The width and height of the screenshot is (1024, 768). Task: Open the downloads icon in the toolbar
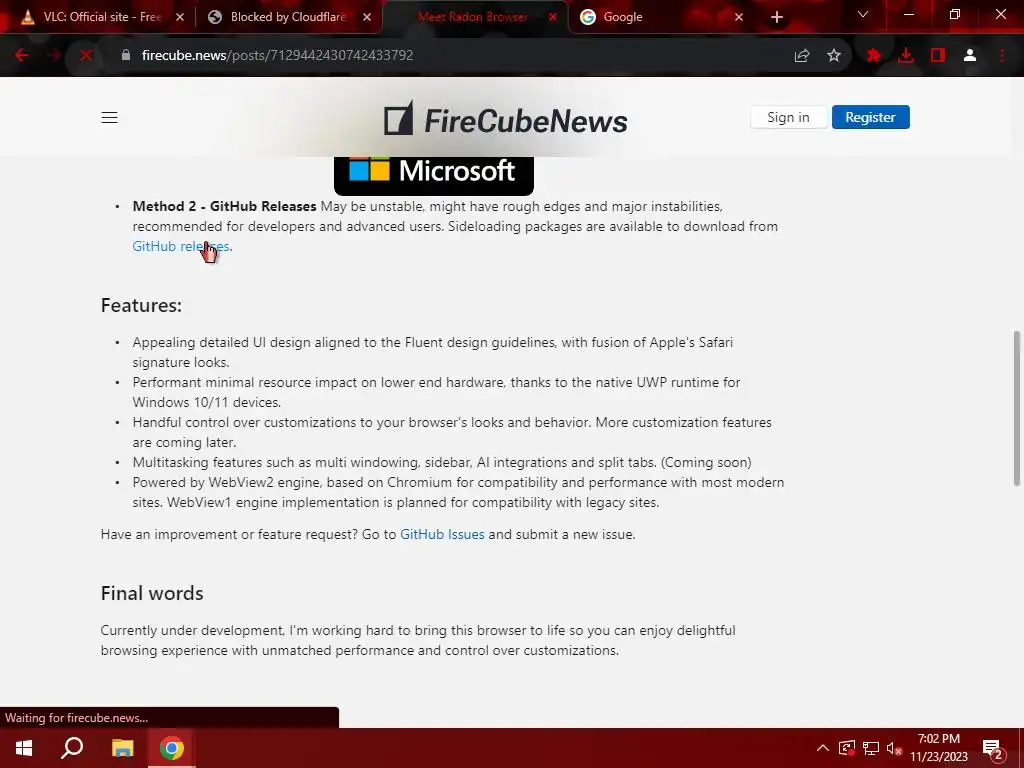[x=906, y=56]
